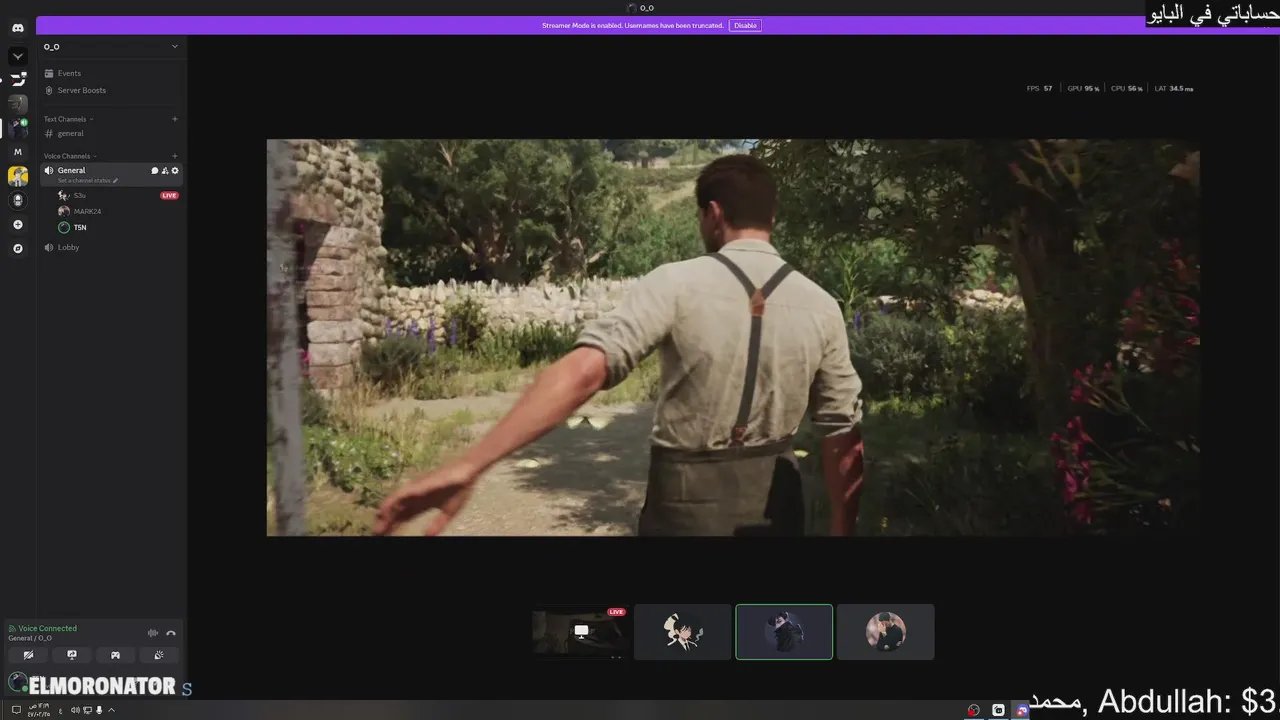Open red recording app on taskbar
Viewport: 1280px width, 720px height.
pos(974,710)
